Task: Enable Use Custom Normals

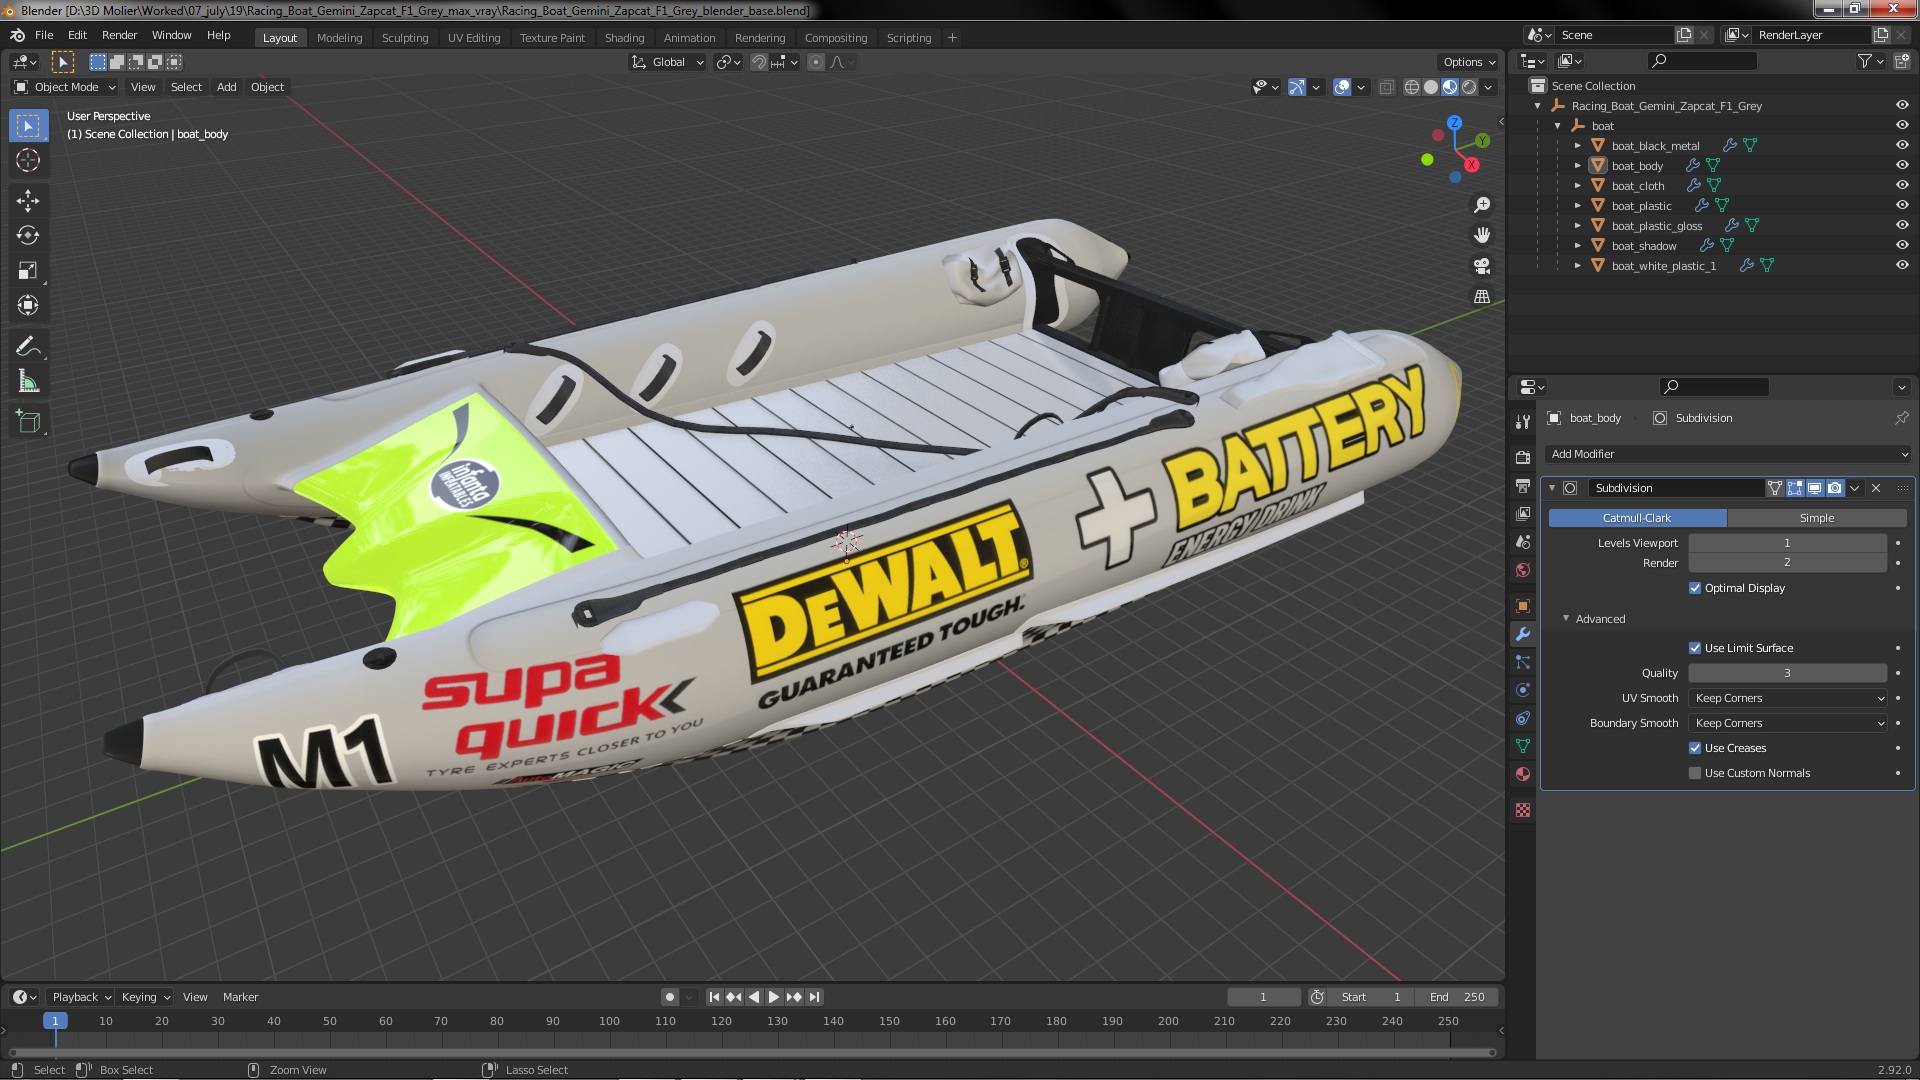Action: click(1695, 773)
